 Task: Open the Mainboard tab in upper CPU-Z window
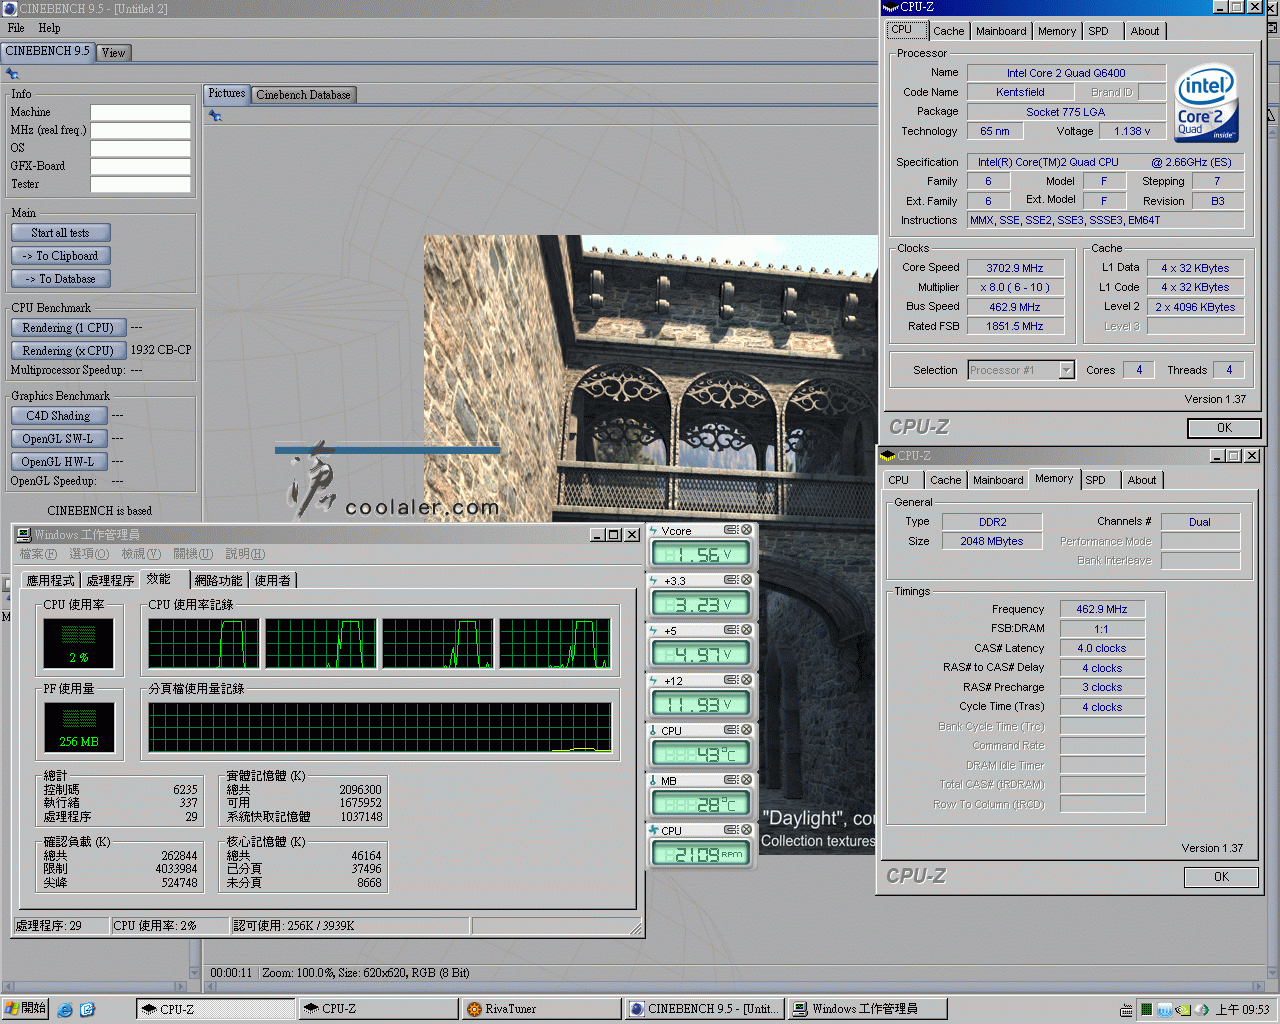pyautogui.click(x=1001, y=31)
